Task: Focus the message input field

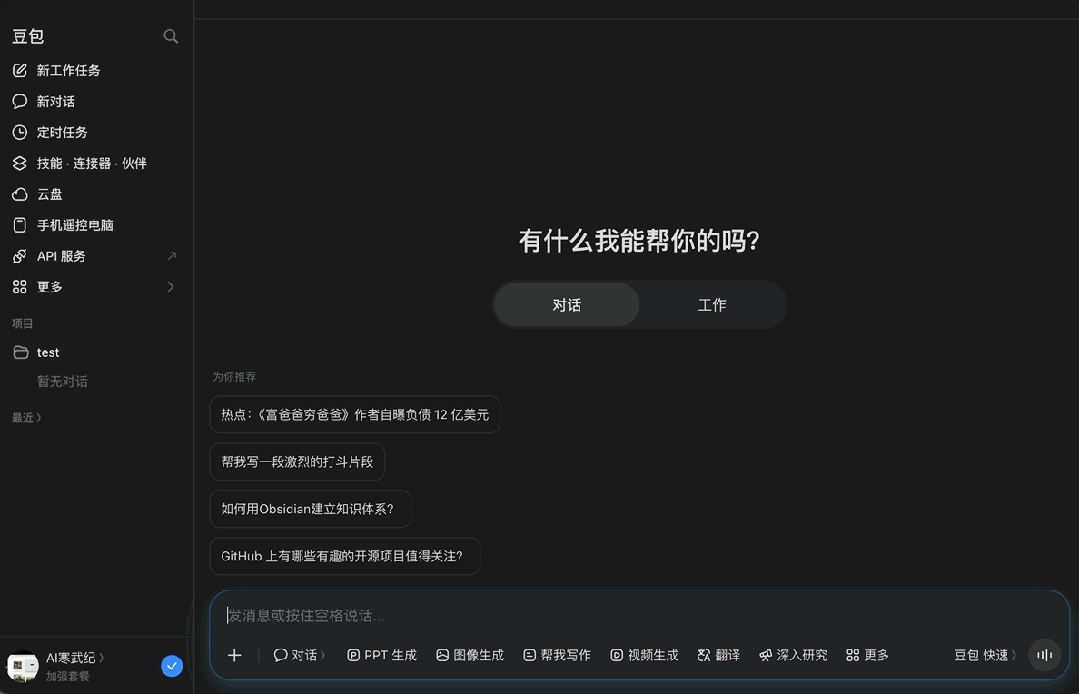Action: [x=639, y=615]
